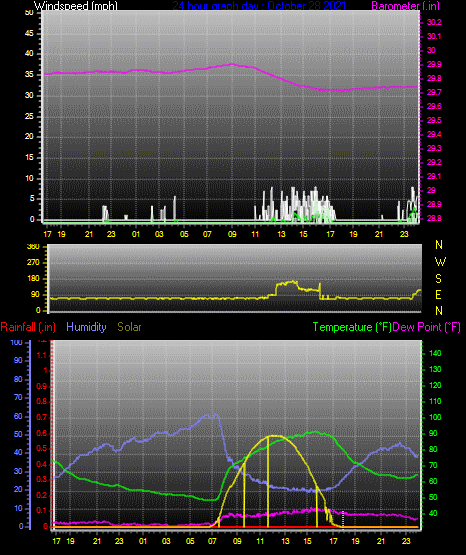The image size is (466, 555).
Task: Click the 60 mark on the humidity axis
Action: tap(18, 416)
